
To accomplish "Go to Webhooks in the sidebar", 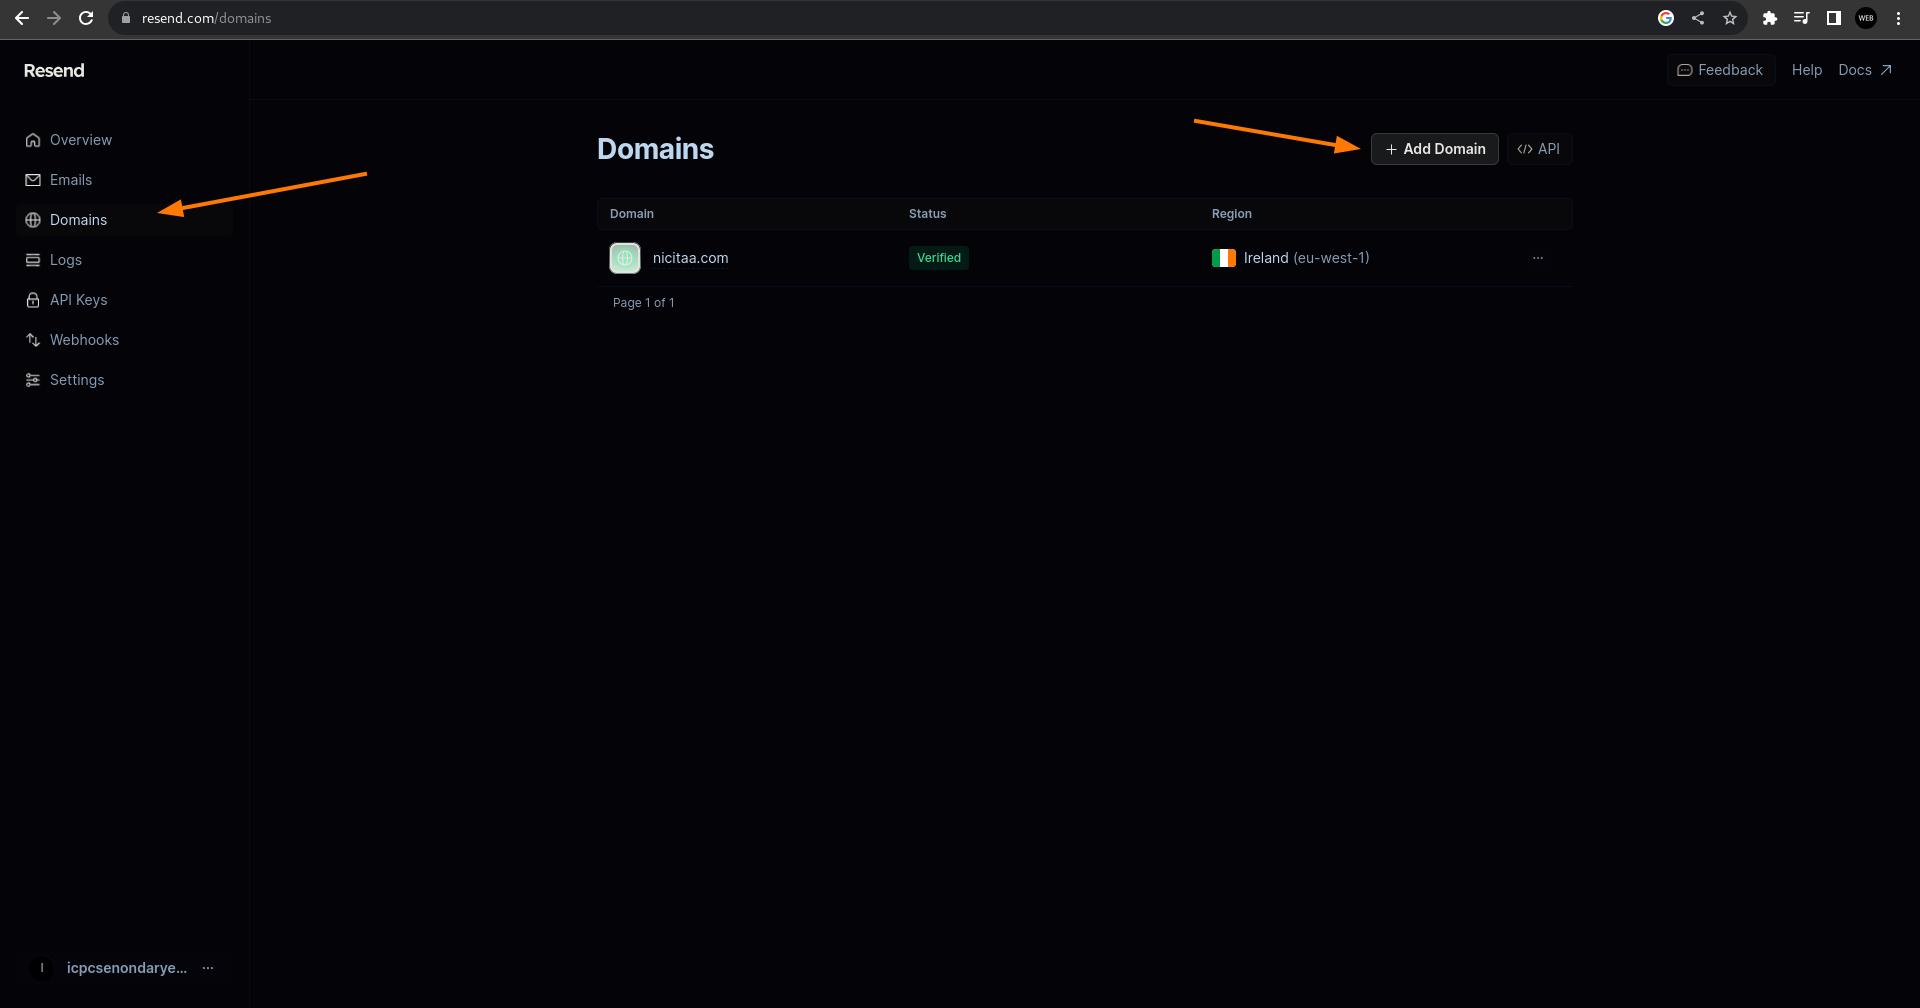I will click(85, 340).
